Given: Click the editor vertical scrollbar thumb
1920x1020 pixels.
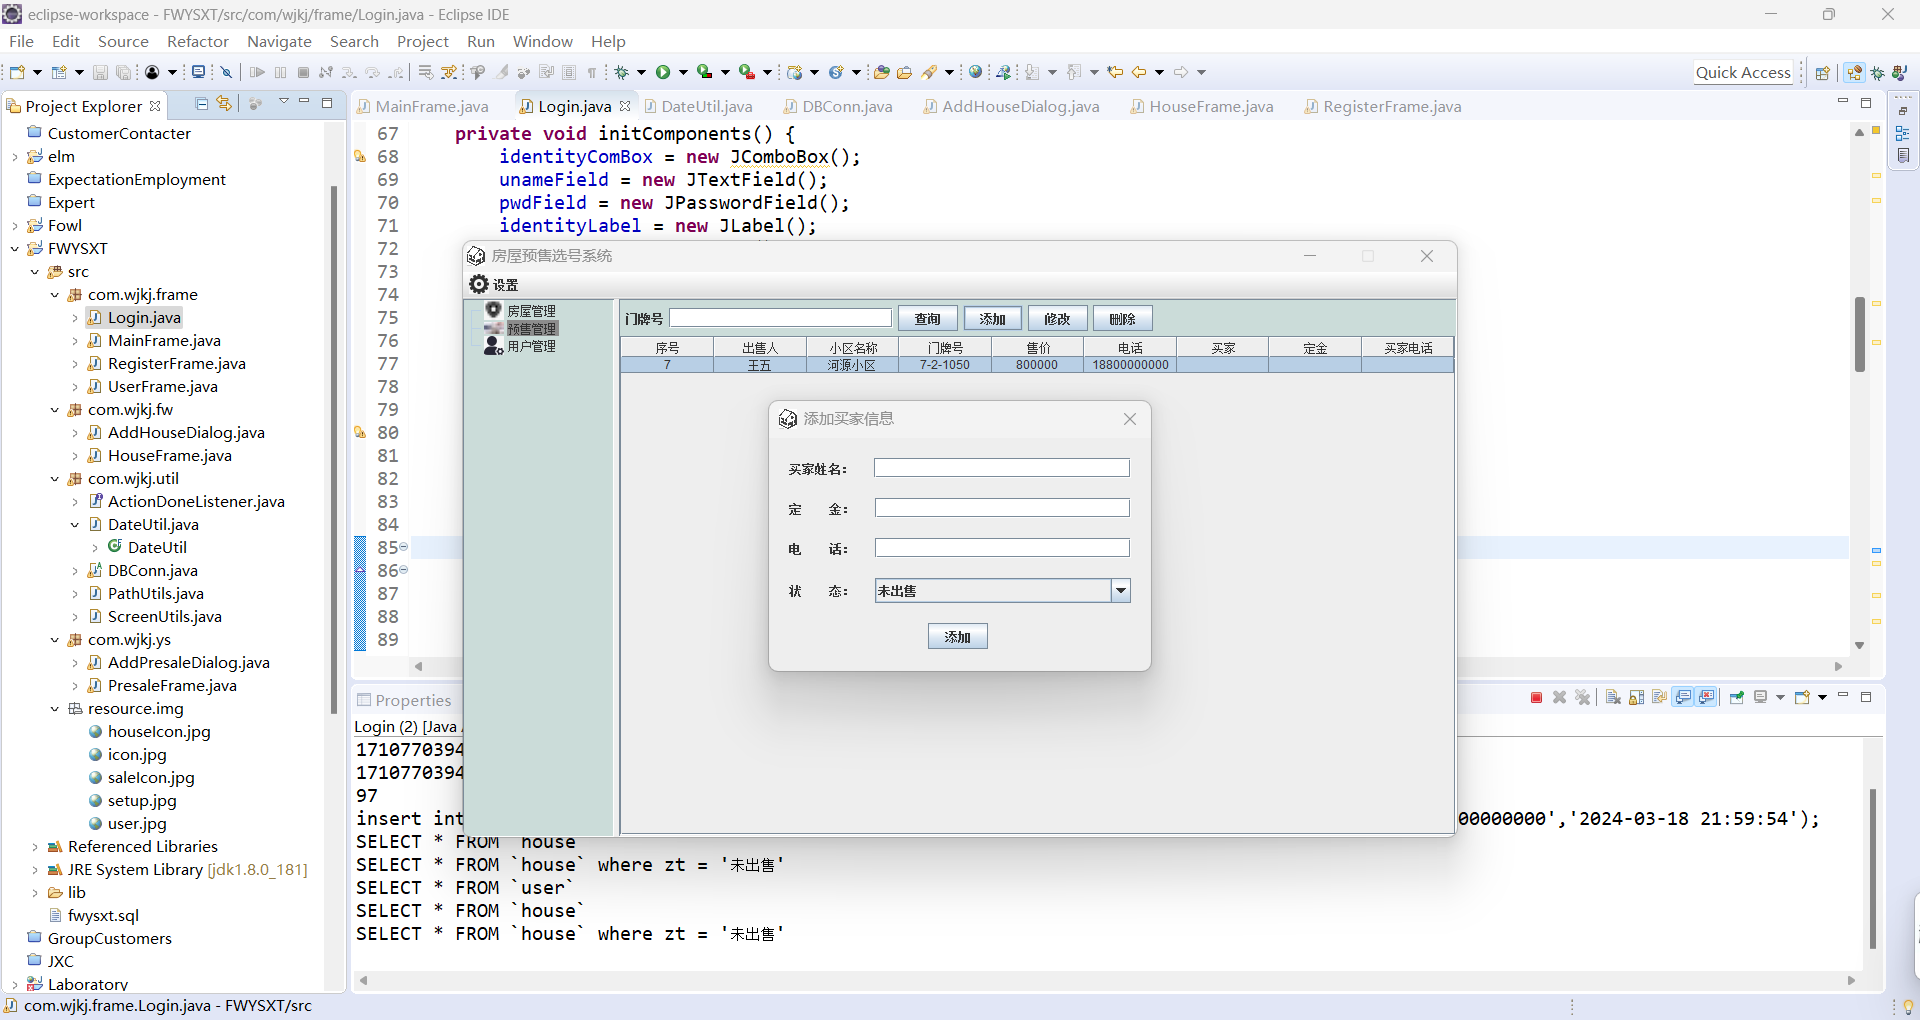Looking at the screenshot, I should (1860, 334).
